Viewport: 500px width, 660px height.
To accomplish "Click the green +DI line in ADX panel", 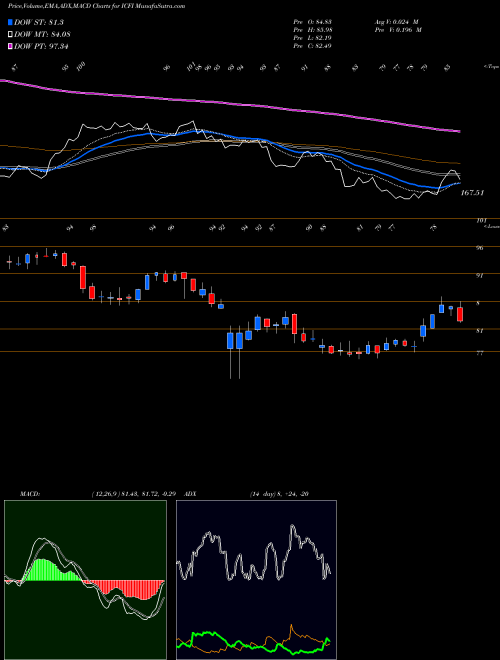I will 206,634.
